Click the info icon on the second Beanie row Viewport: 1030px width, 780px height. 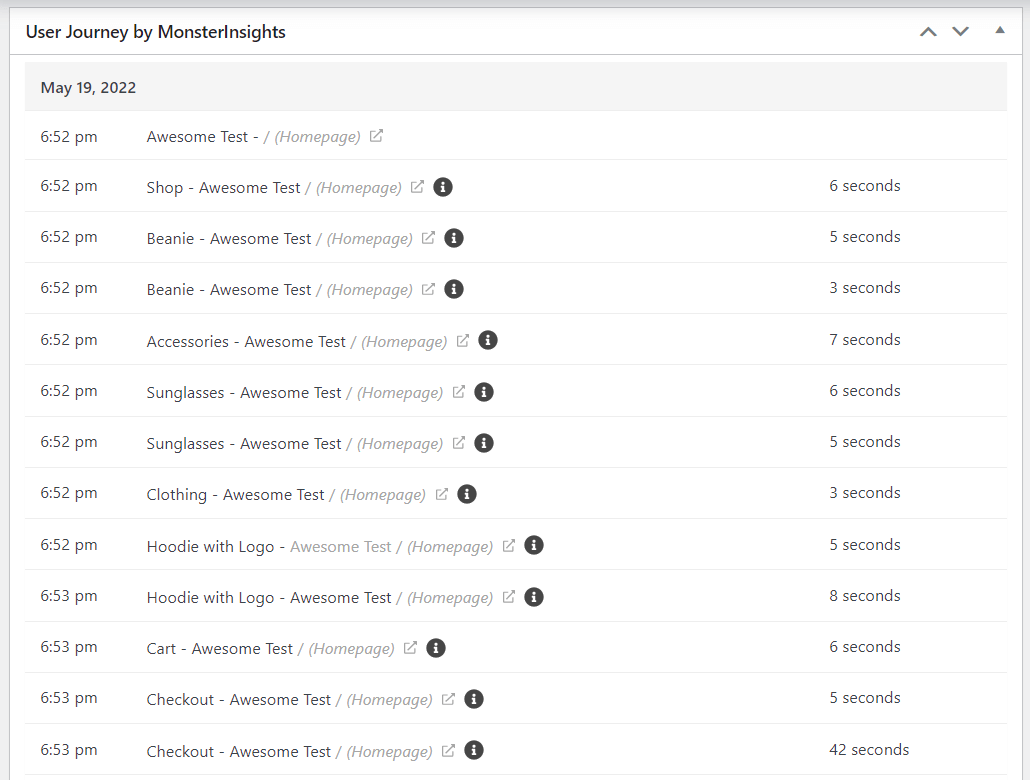click(x=453, y=289)
